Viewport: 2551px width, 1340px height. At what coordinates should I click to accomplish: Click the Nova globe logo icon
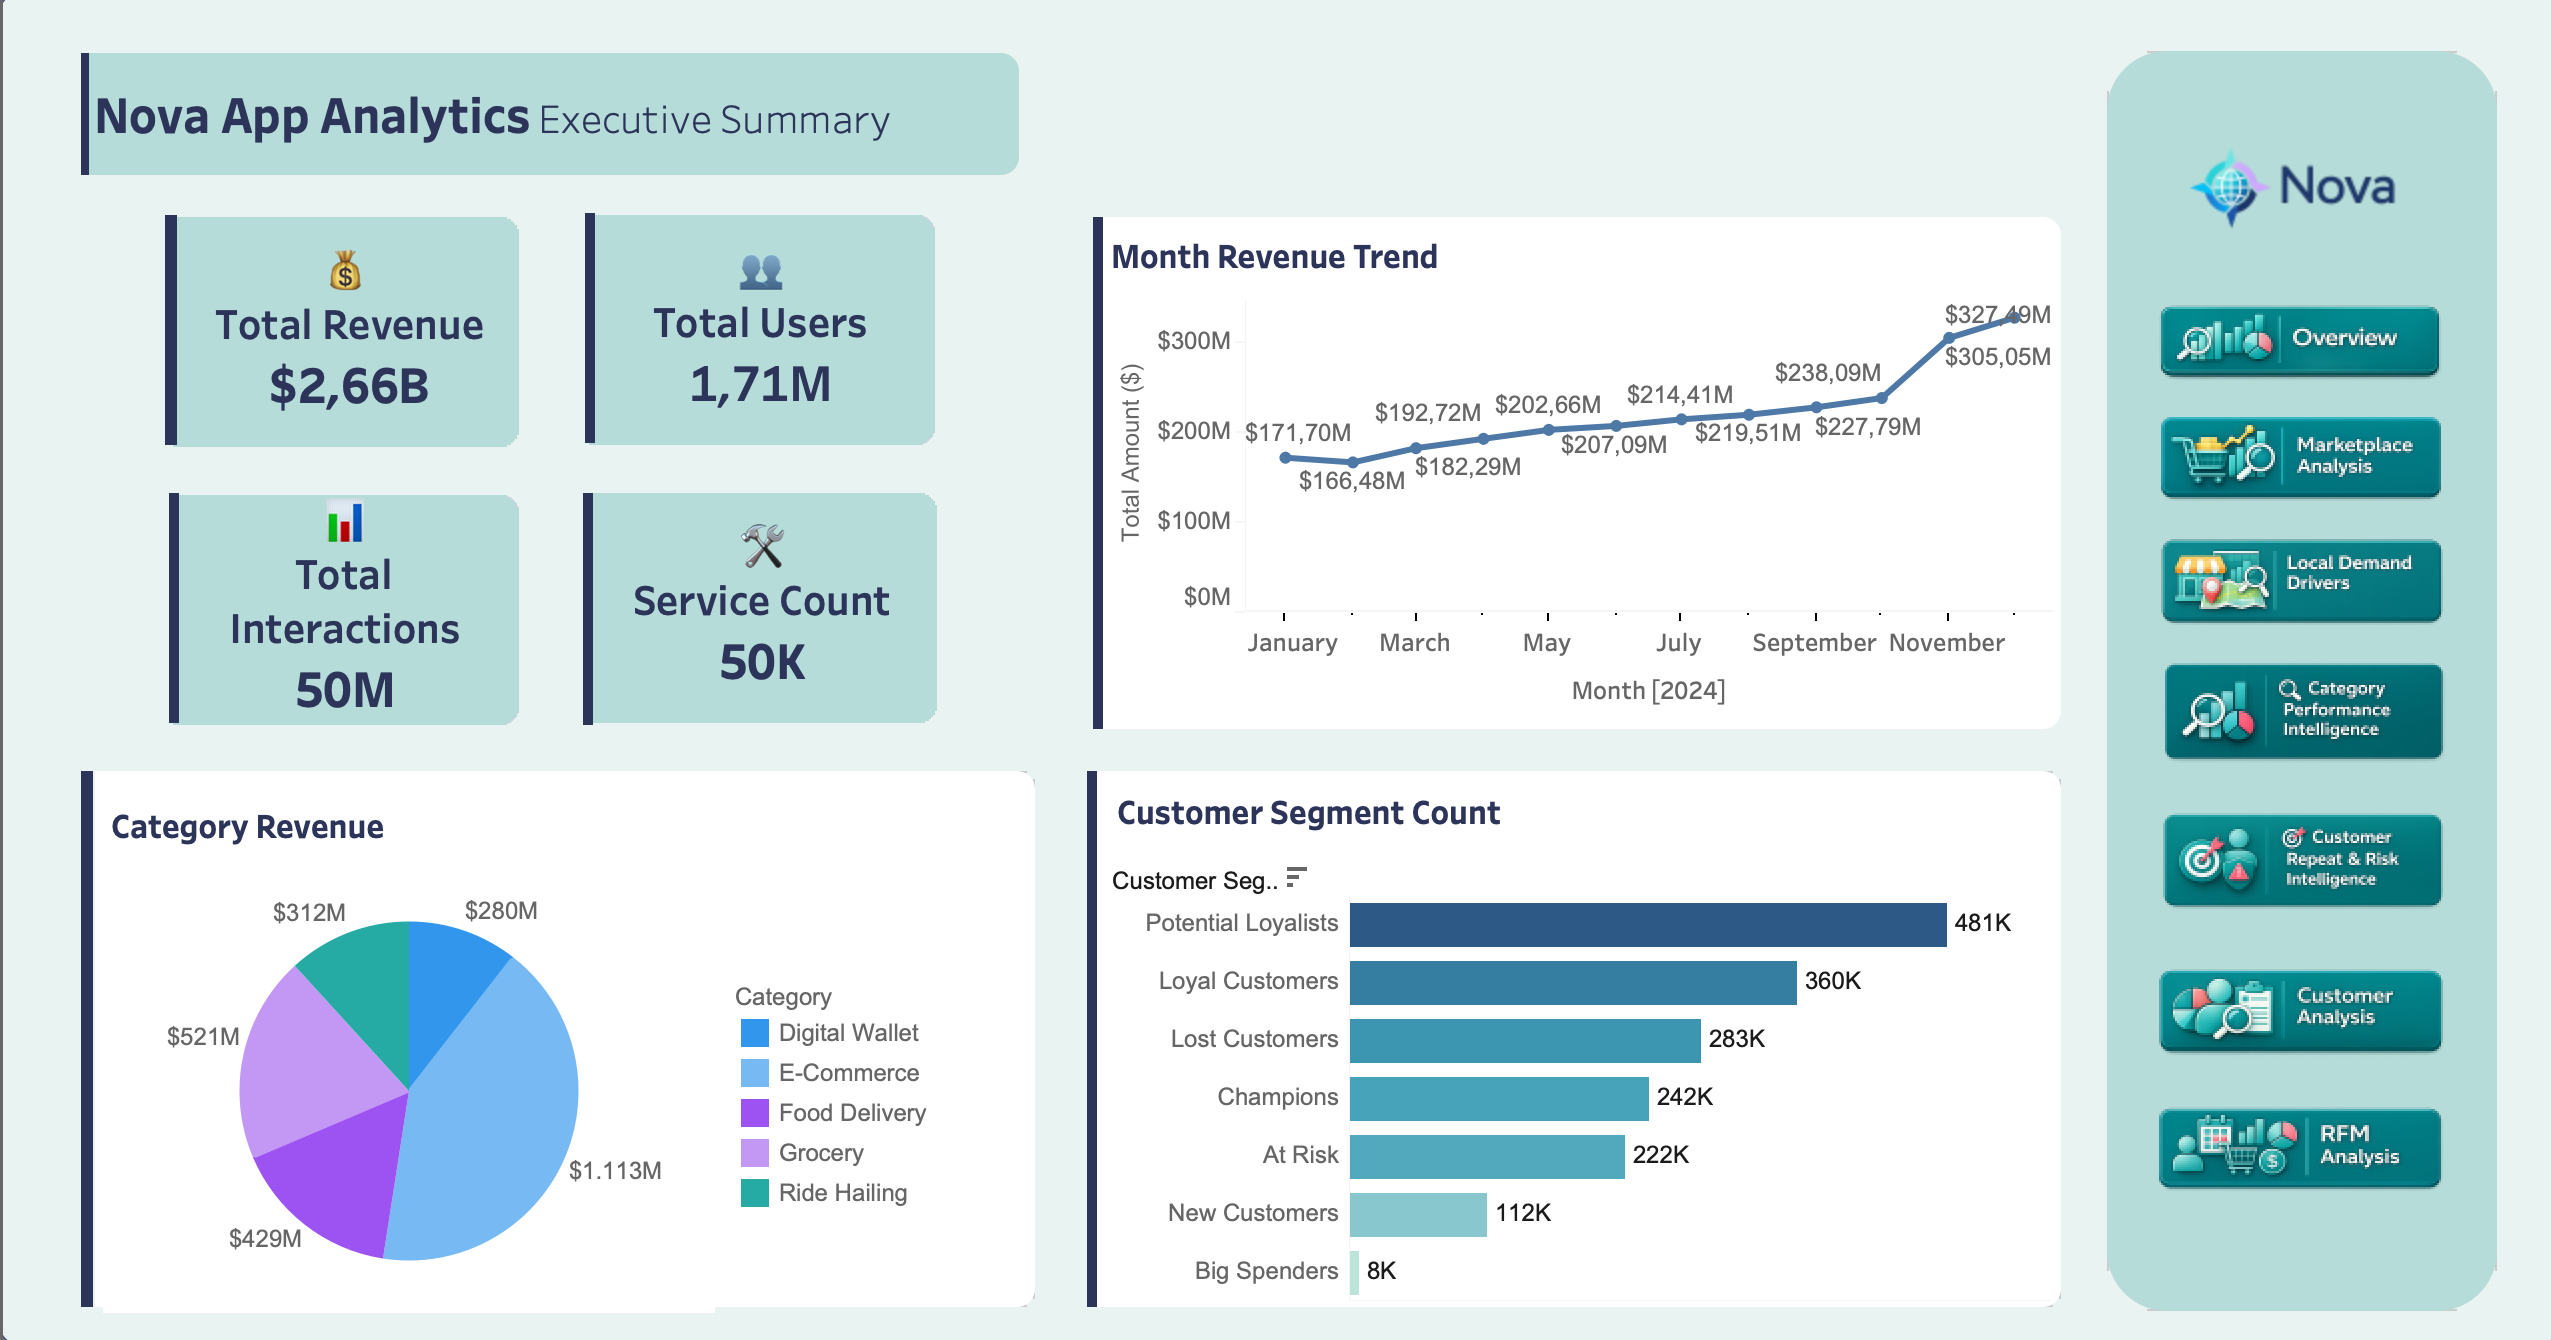click(2229, 188)
